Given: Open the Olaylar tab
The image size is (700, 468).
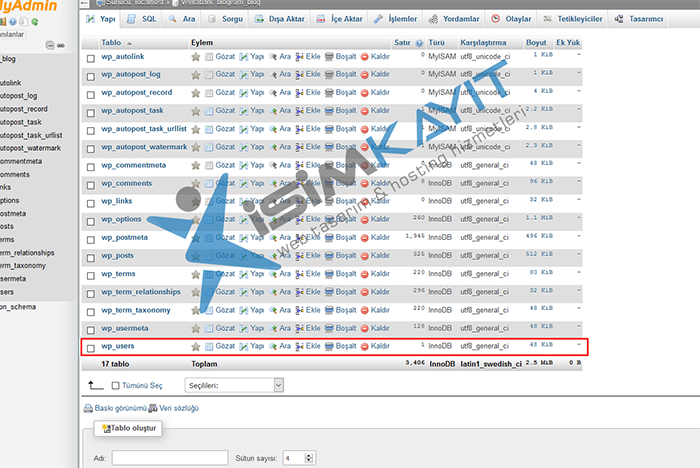Looking at the screenshot, I should pyautogui.click(x=512, y=19).
